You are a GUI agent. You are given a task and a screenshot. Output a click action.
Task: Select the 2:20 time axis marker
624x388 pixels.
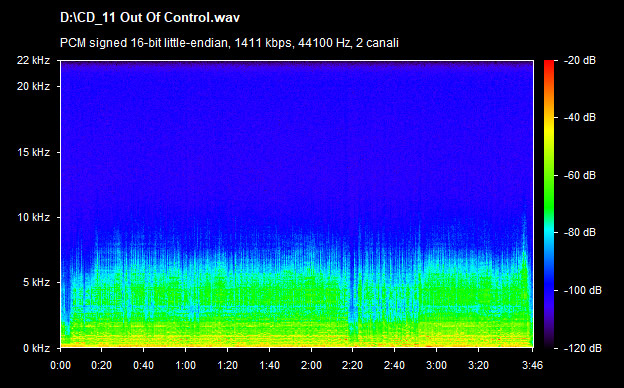point(353,365)
